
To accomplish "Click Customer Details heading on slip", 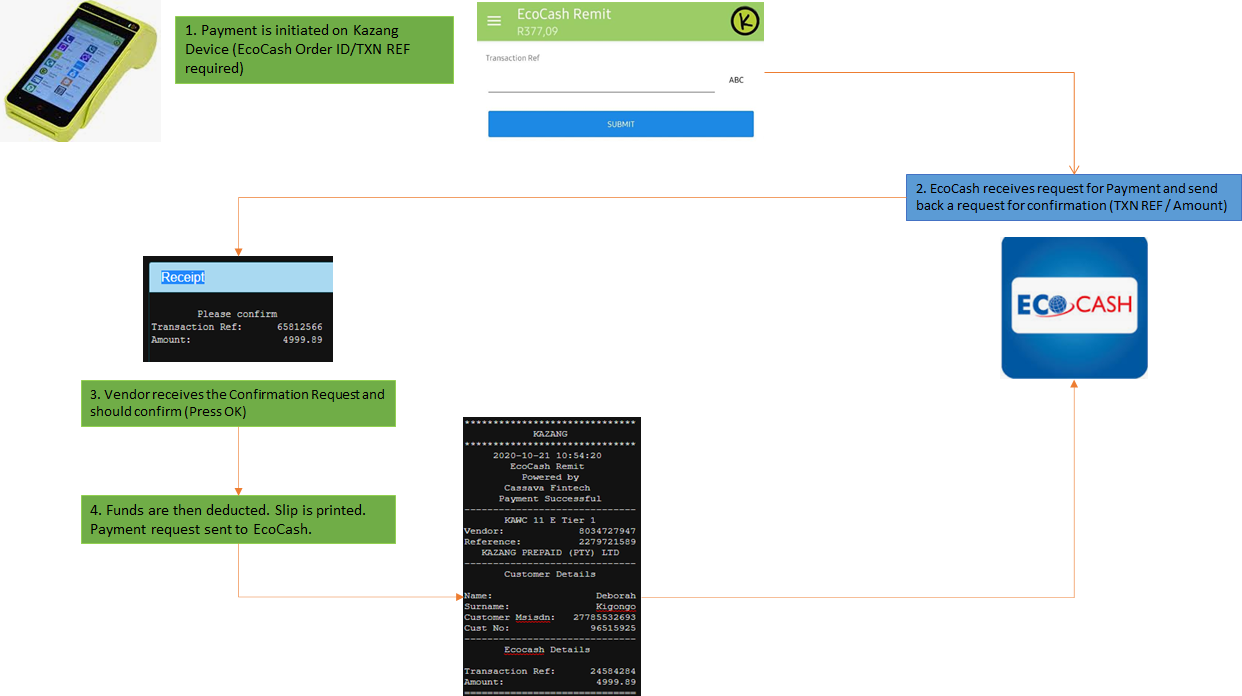I will point(550,574).
